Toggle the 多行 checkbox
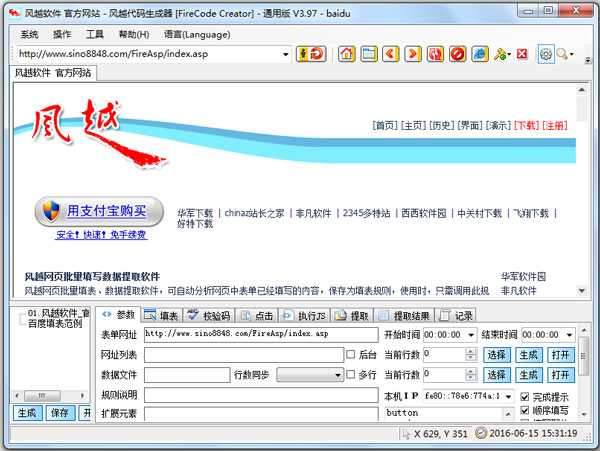This screenshot has height=451, width=600. point(350,374)
